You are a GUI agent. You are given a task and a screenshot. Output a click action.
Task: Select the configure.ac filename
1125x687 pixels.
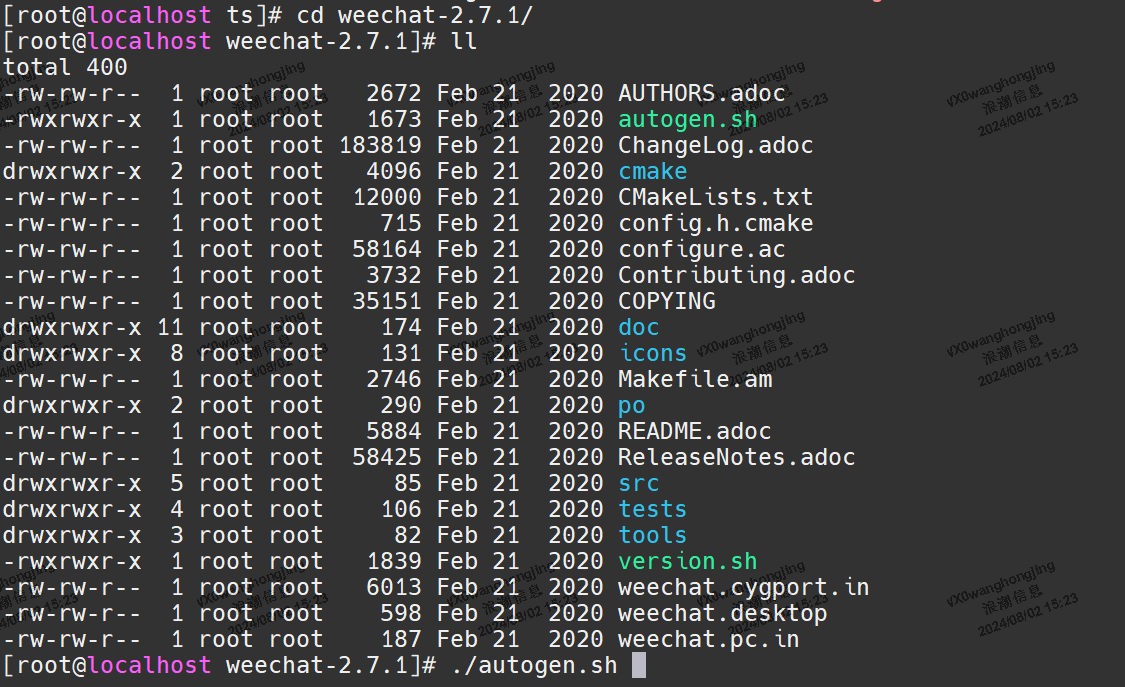[x=701, y=248]
